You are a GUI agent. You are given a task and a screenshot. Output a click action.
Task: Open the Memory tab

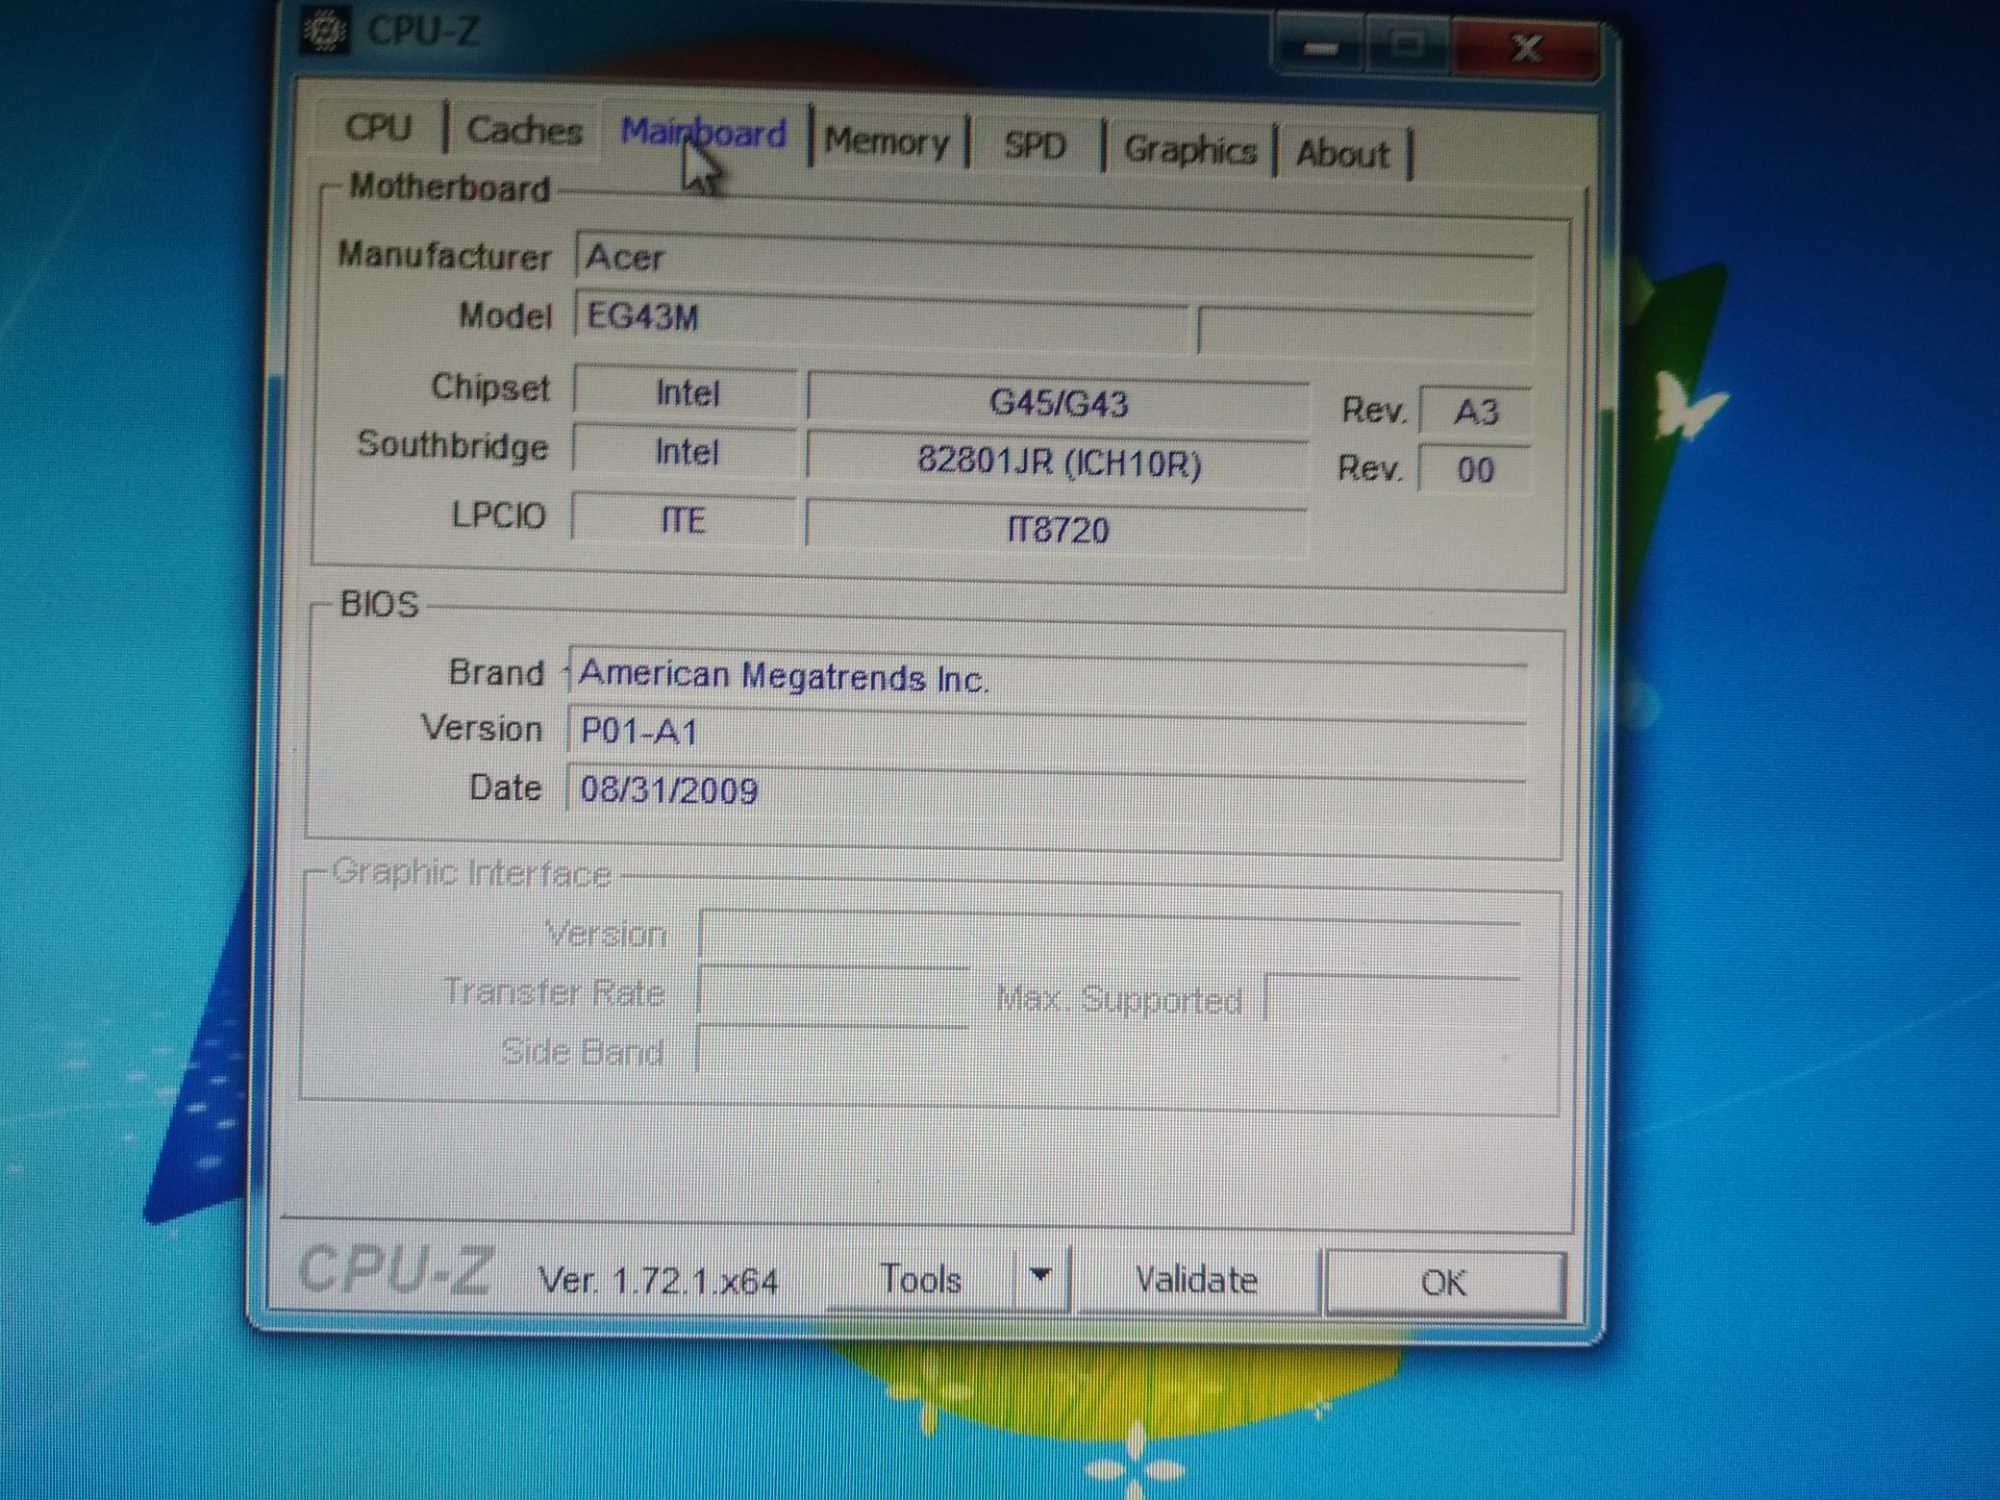click(x=886, y=143)
